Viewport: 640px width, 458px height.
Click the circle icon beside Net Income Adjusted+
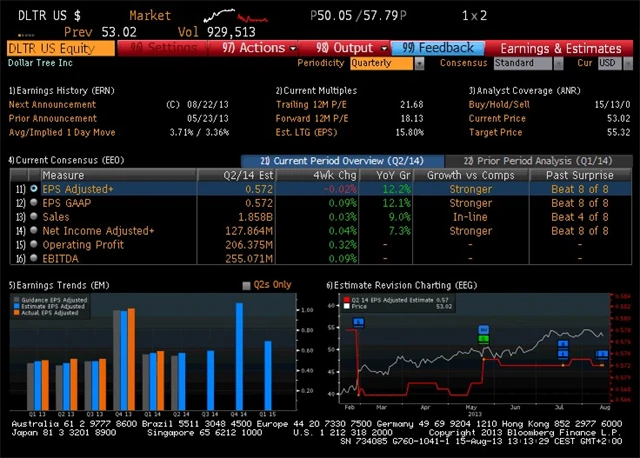coord(34,230)
